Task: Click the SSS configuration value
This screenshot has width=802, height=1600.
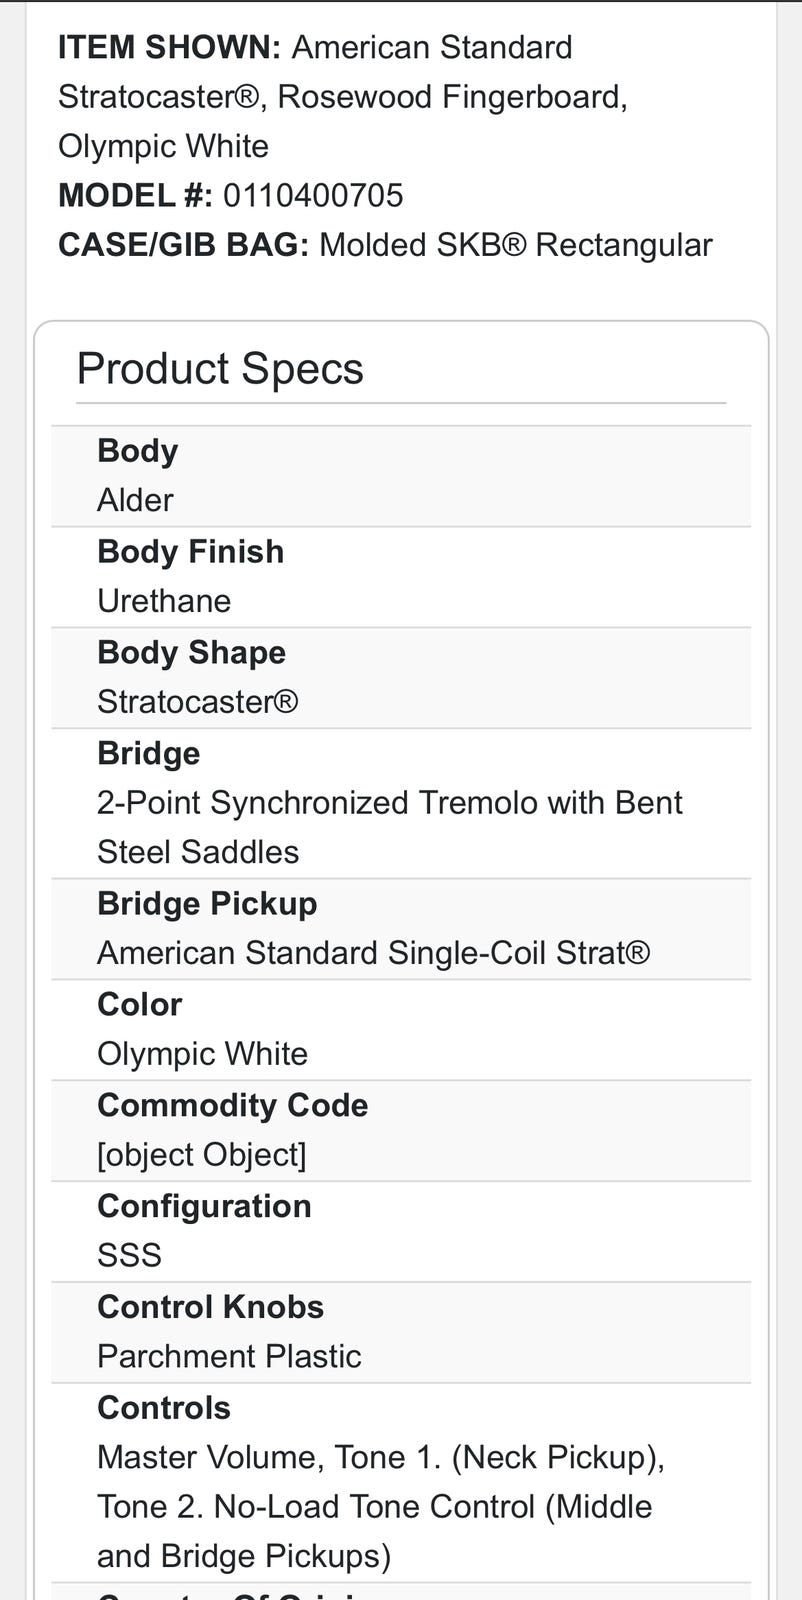Action: (x=129, y=1256)
